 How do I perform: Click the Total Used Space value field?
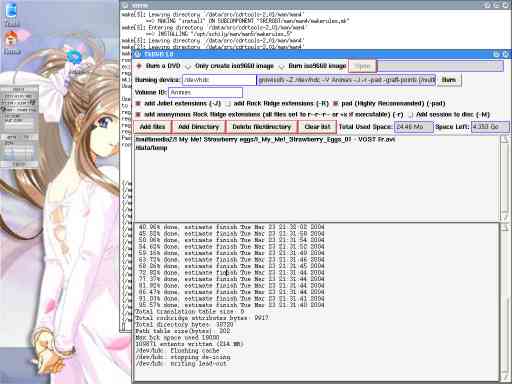(414, 127)
